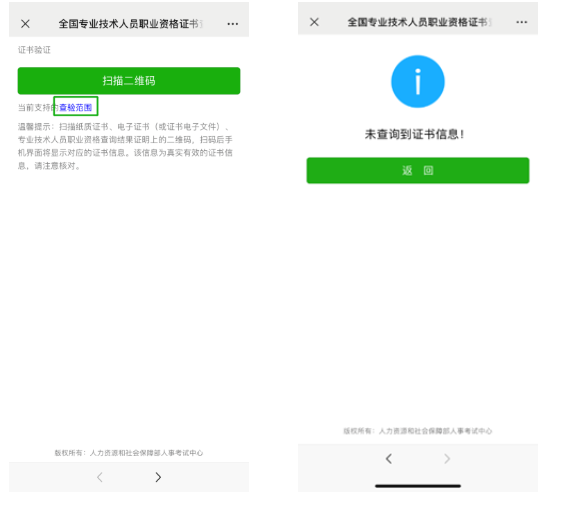The height and width of the screenshot is (513, 561).
Task: Tap the iOS home indicator bar
Action: coord(418,486)
